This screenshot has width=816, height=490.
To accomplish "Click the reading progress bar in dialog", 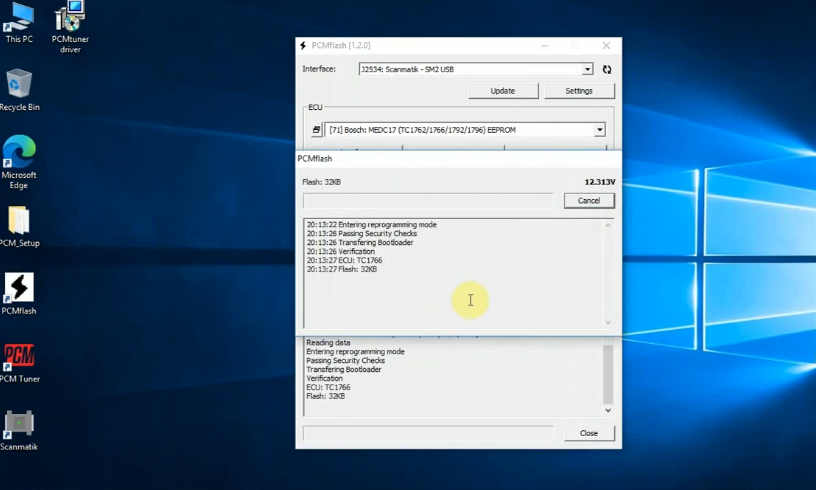I will 428,201.
